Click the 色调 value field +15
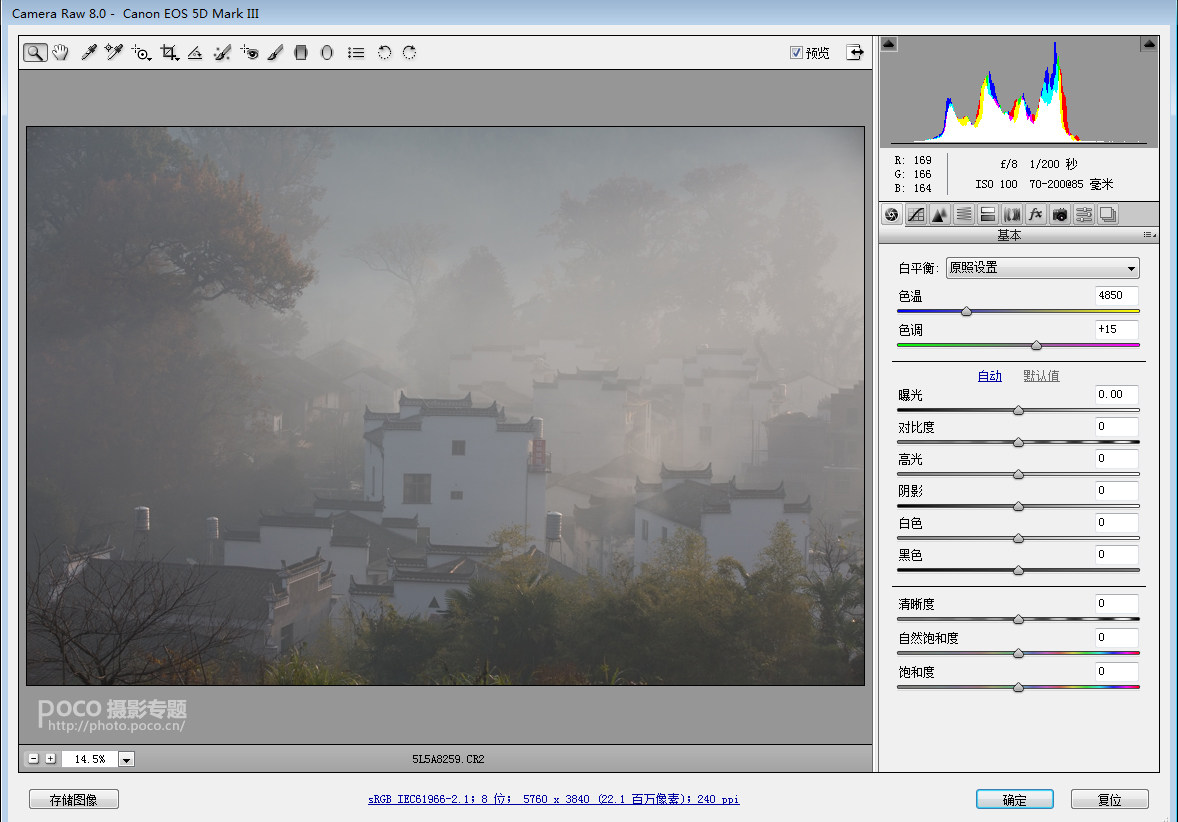The width and height of the screenshot is (1178, 822). (x=1116, y=329)
